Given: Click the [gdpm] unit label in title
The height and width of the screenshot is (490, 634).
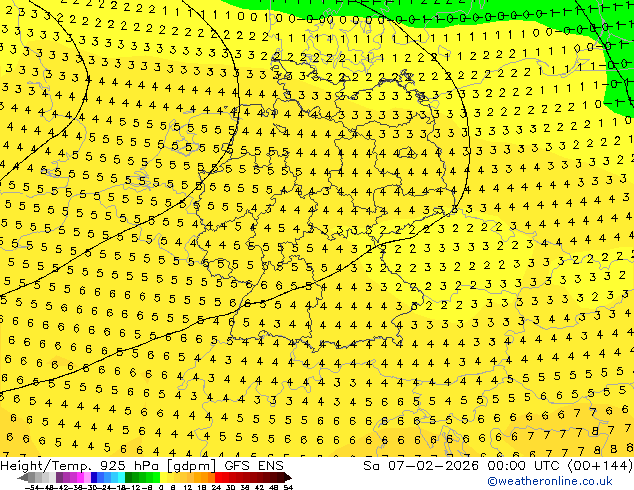Looking at the screenshot, I should (x=193, y=466).
